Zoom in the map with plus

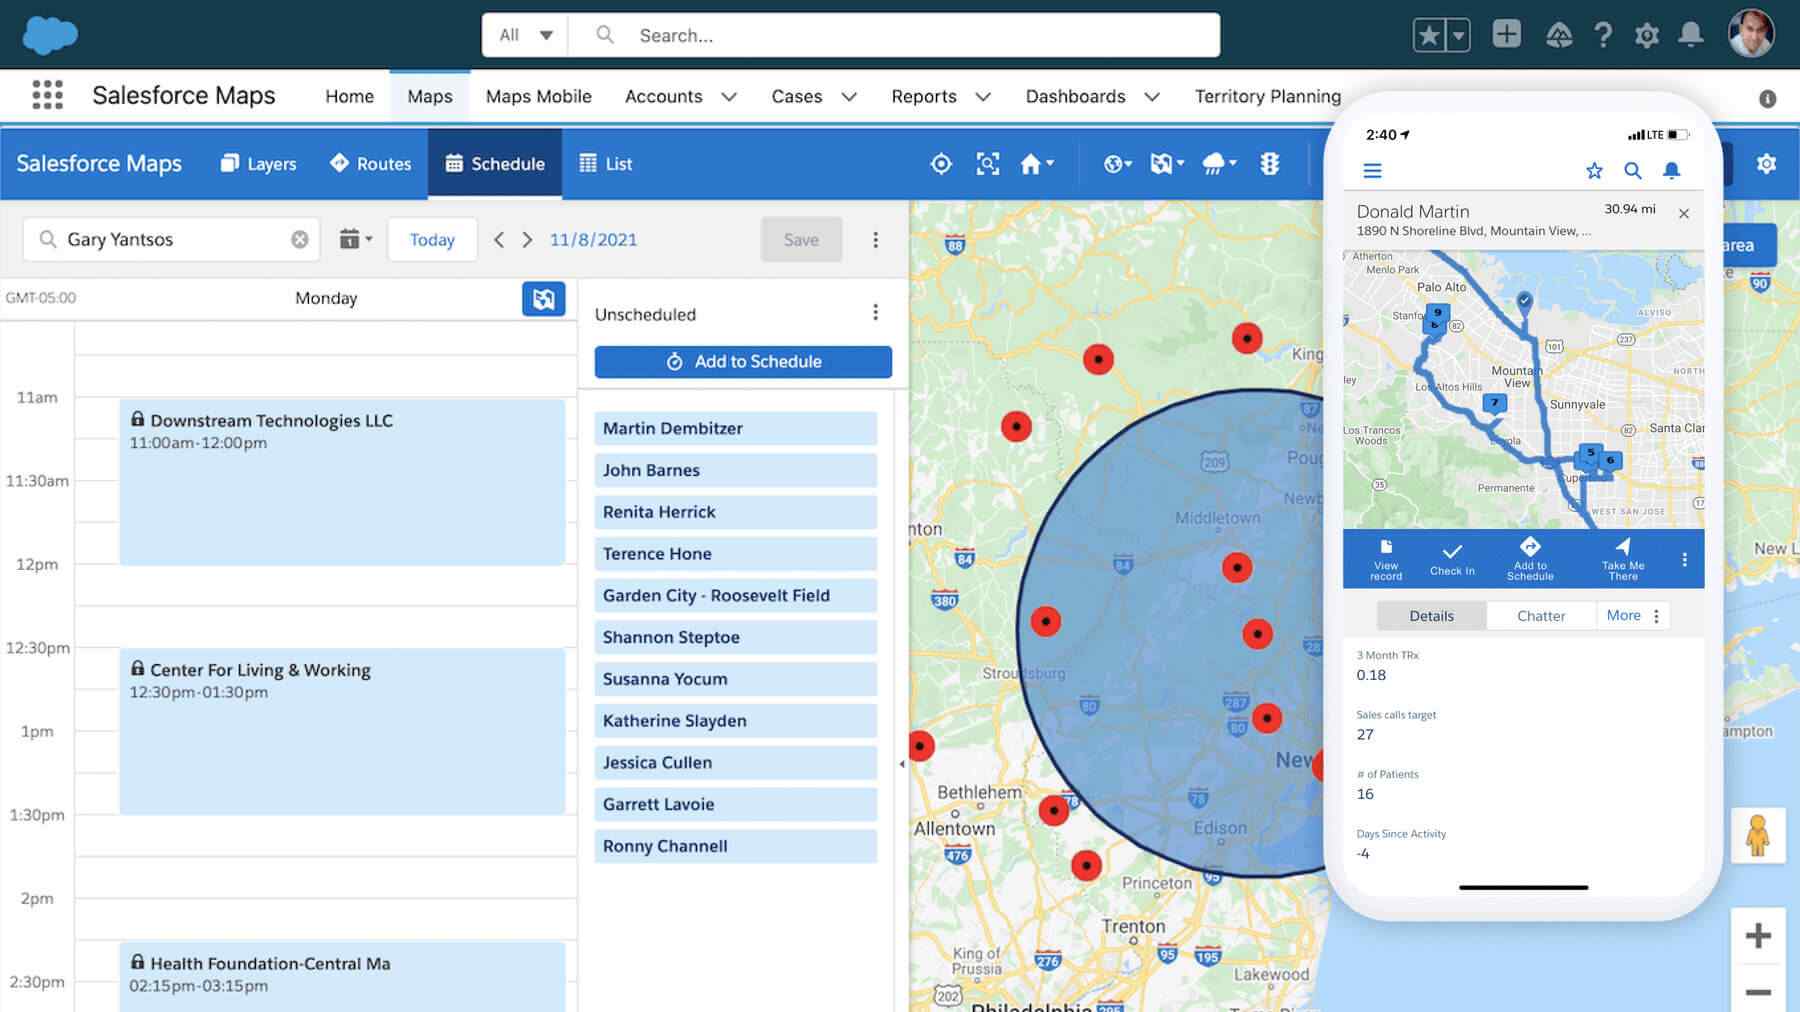1758,936
